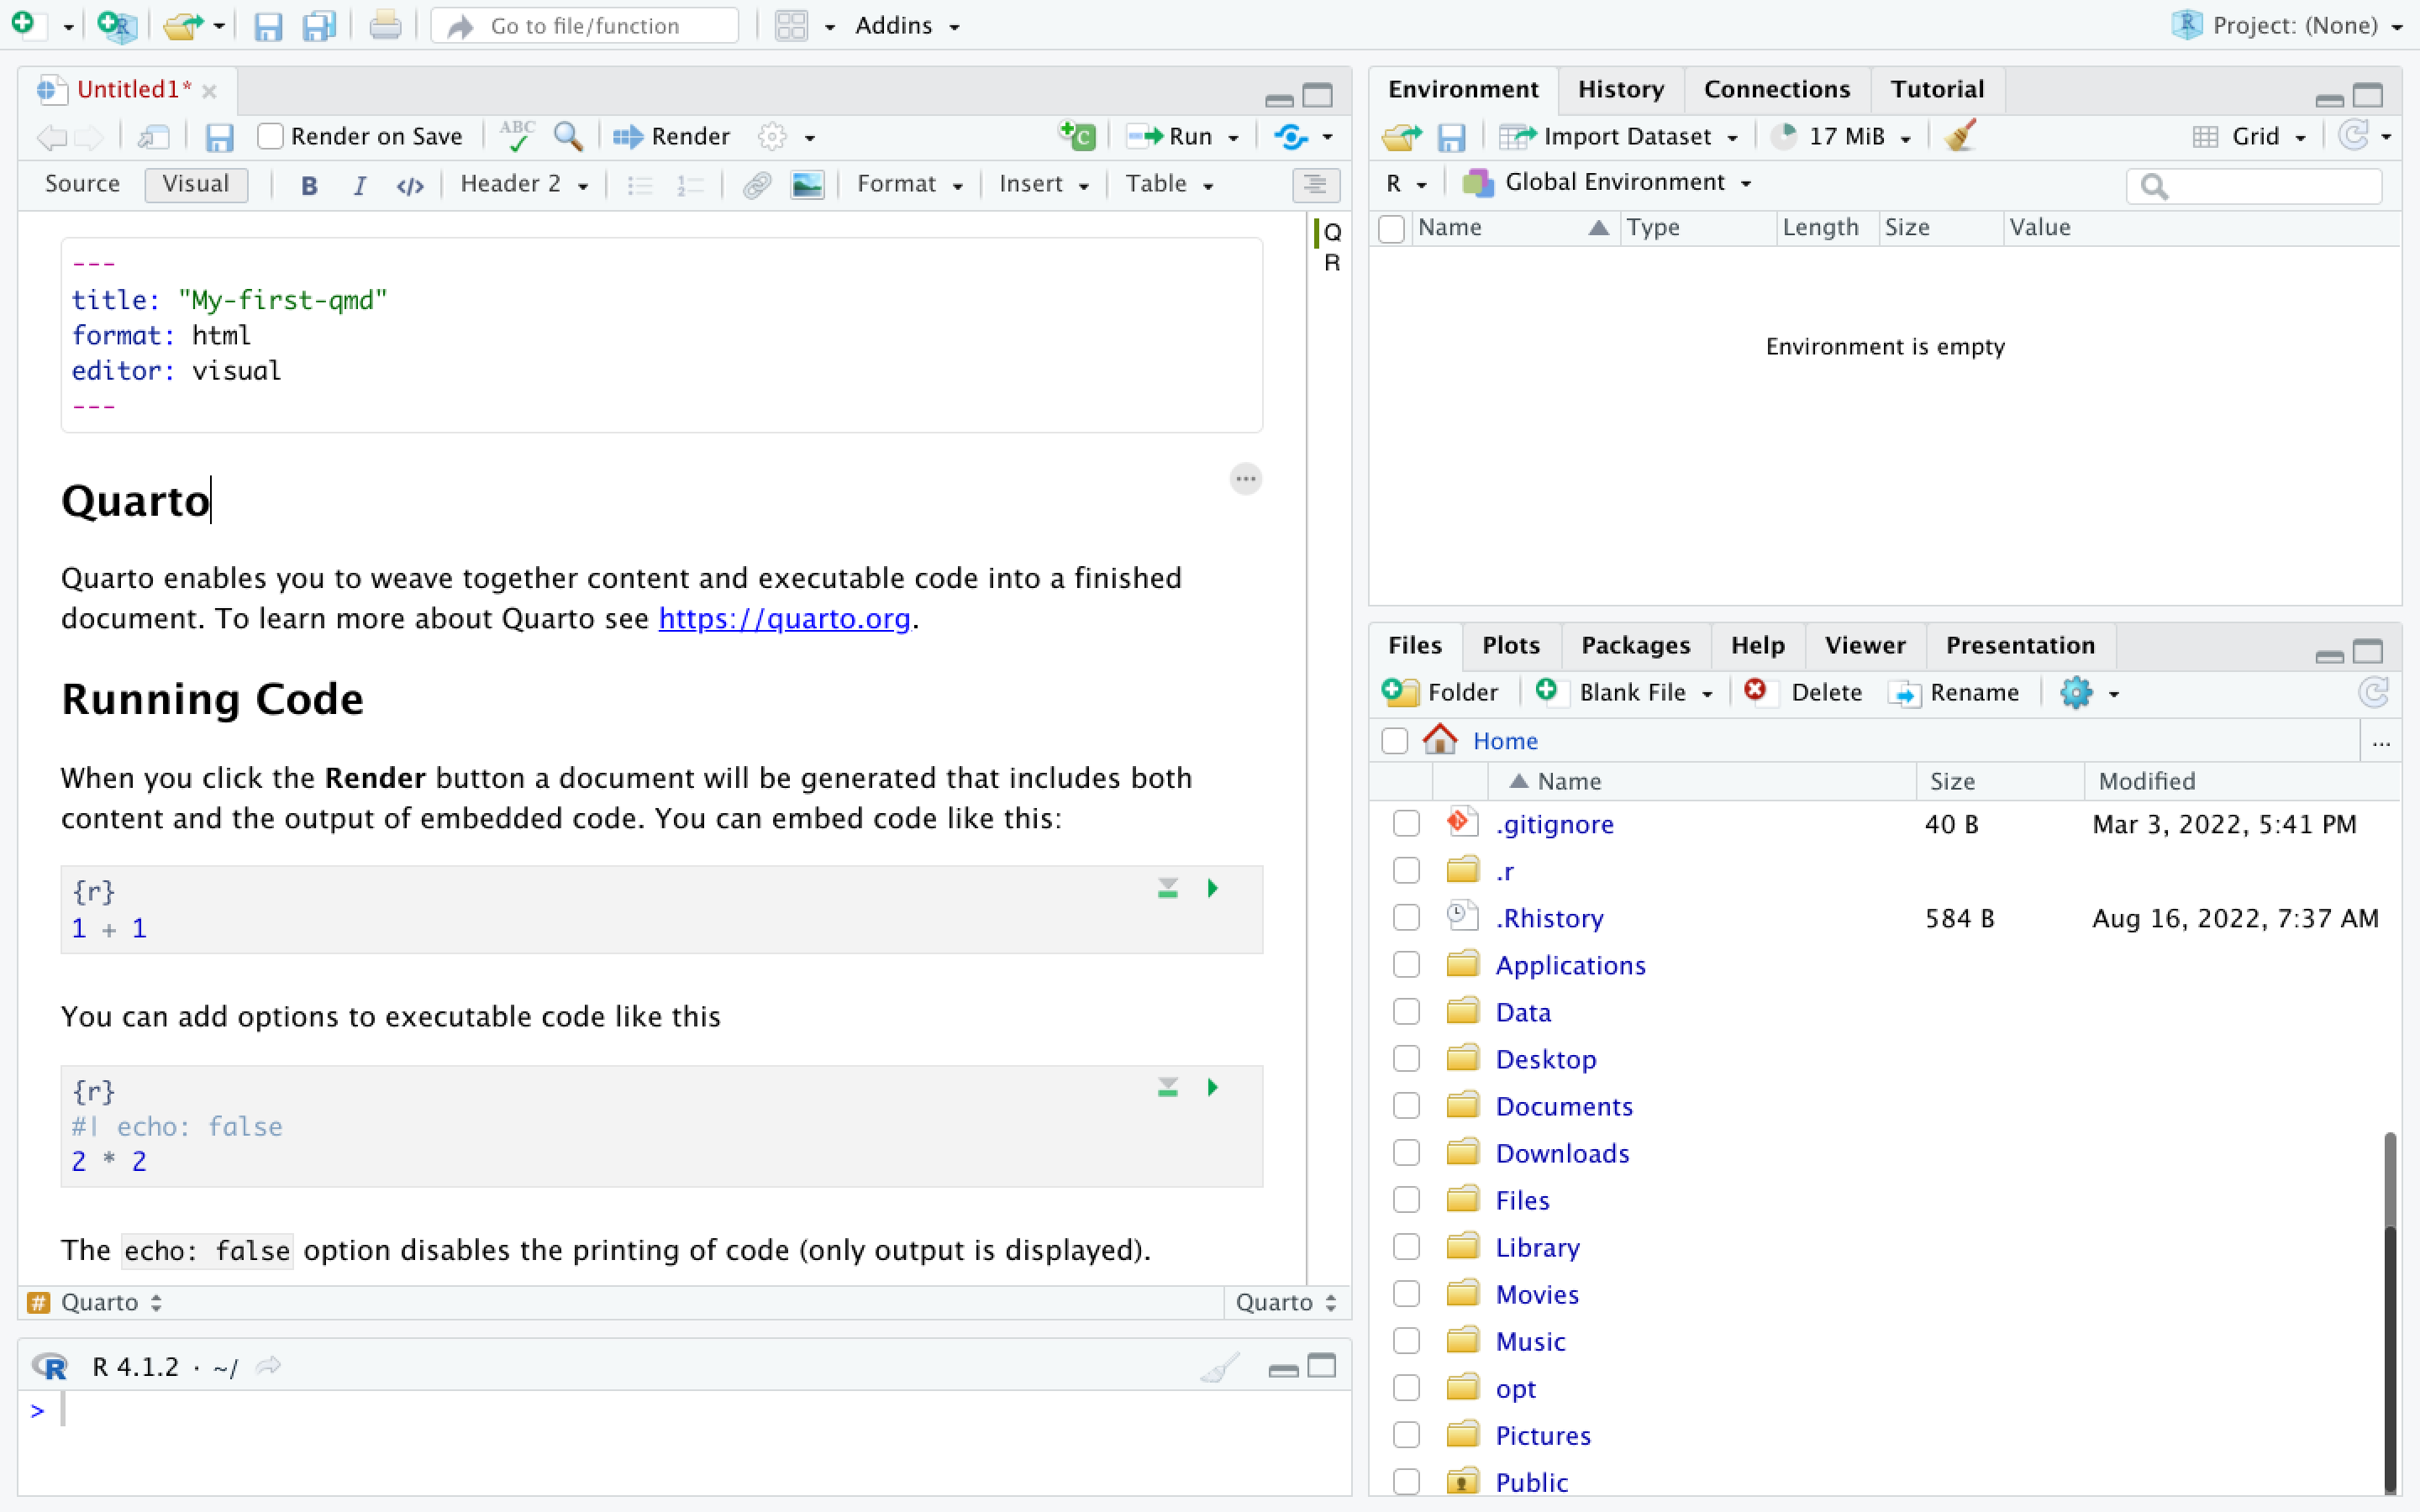Click the Open File folder icon
Viewport: 2420px width, 1512px height.
click(x=183, y=25)
